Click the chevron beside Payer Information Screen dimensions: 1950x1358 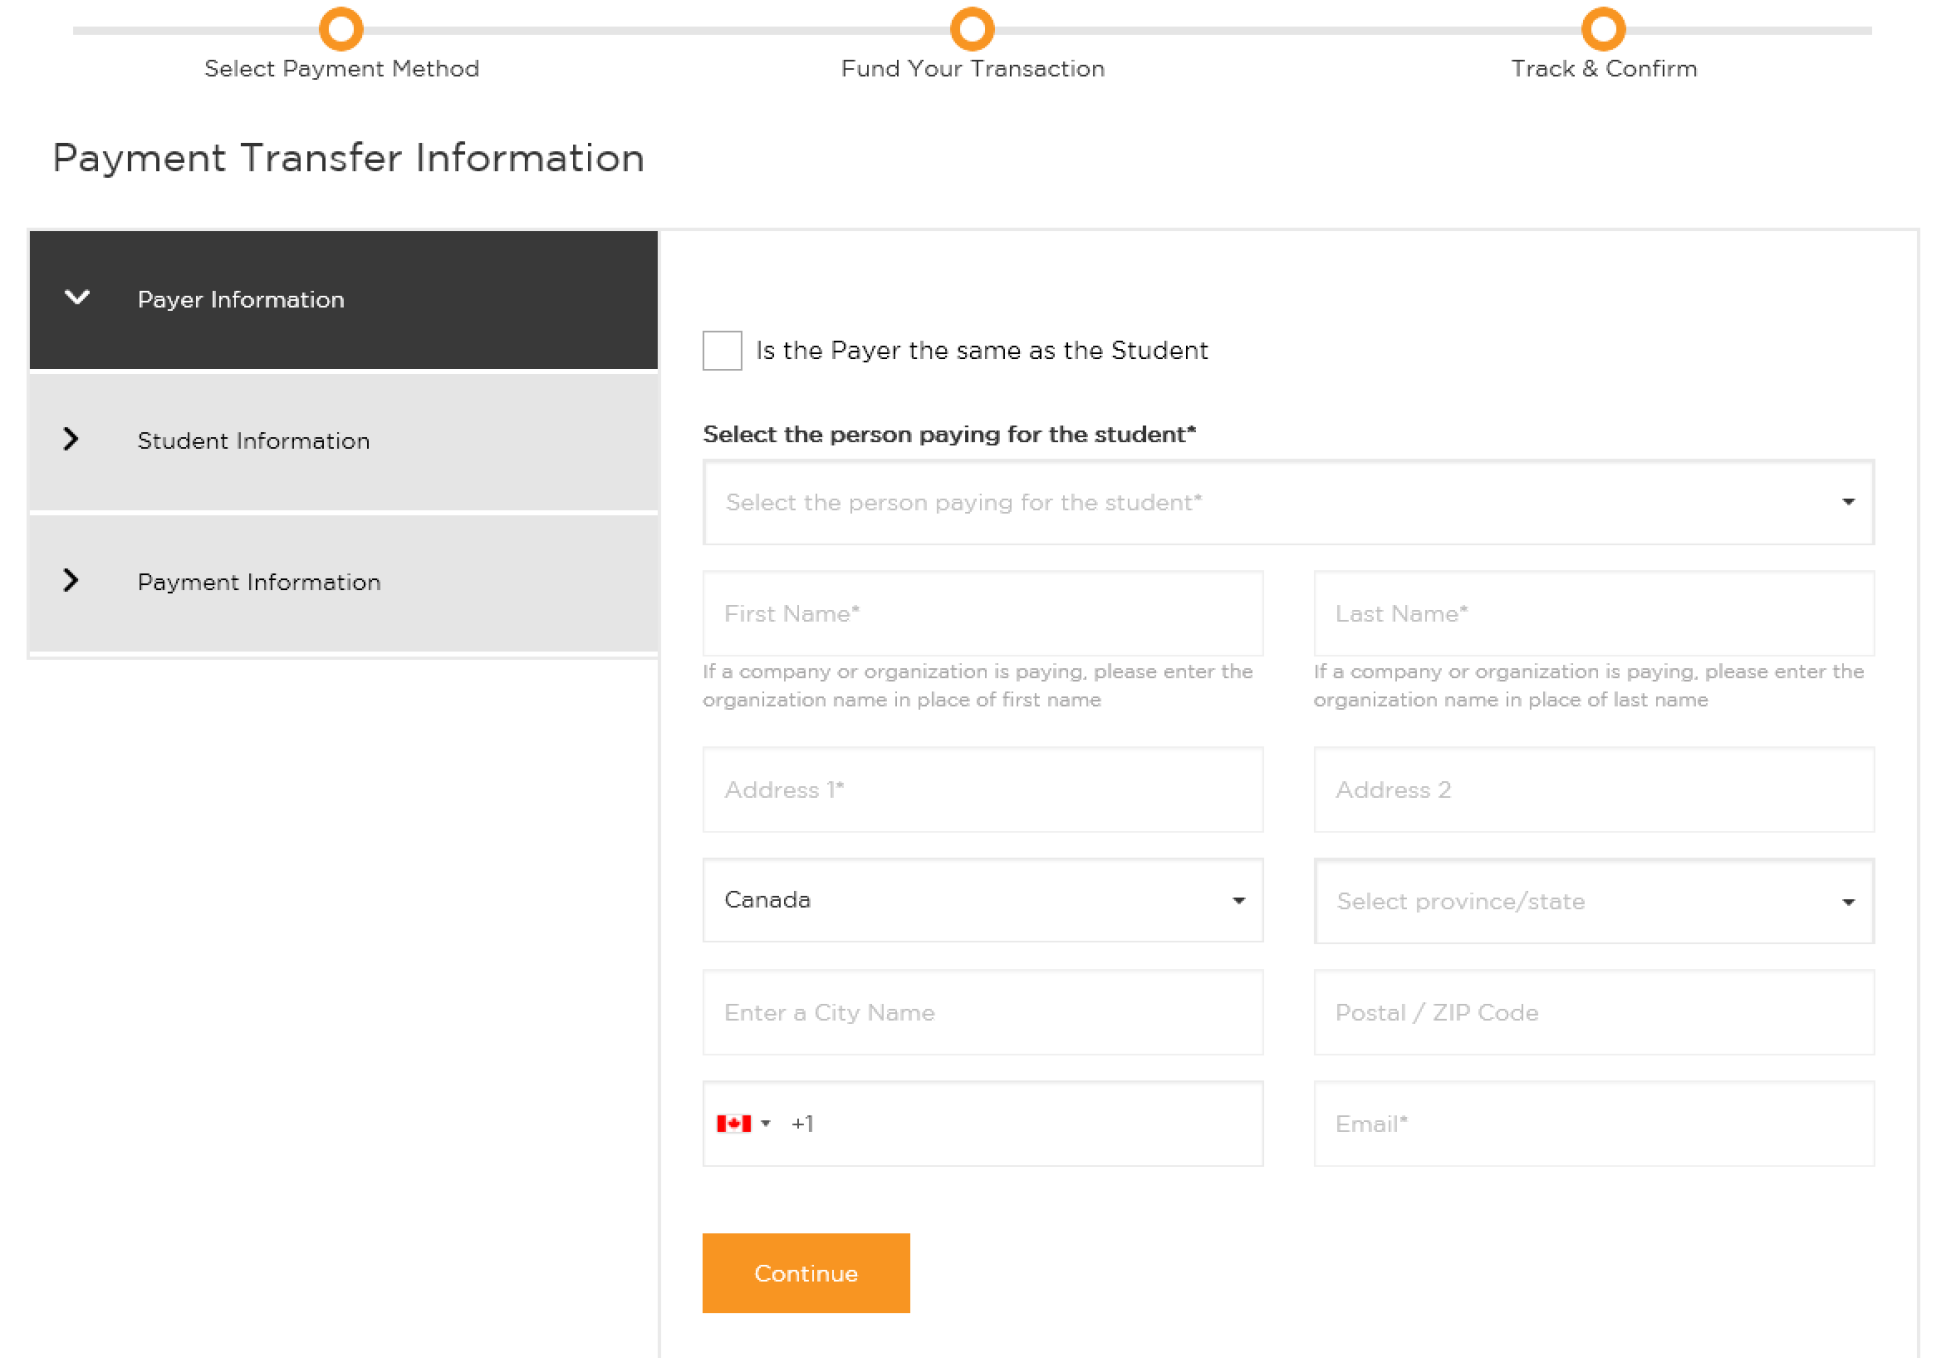point(77,298)
